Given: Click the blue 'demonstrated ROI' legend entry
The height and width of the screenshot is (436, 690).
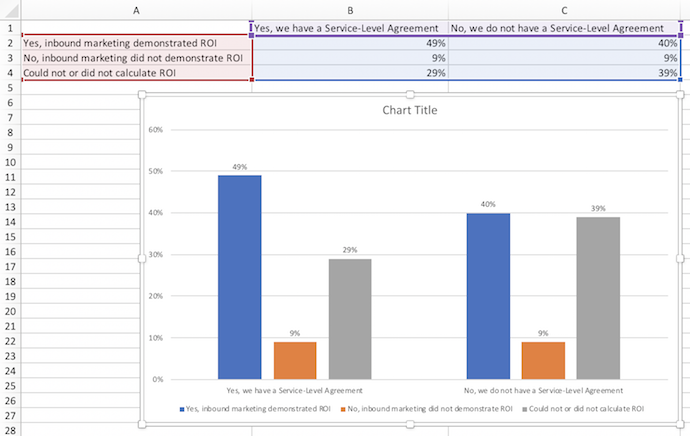Looking at the screenshot, I should pyautogui.click(x=257, y=409).
